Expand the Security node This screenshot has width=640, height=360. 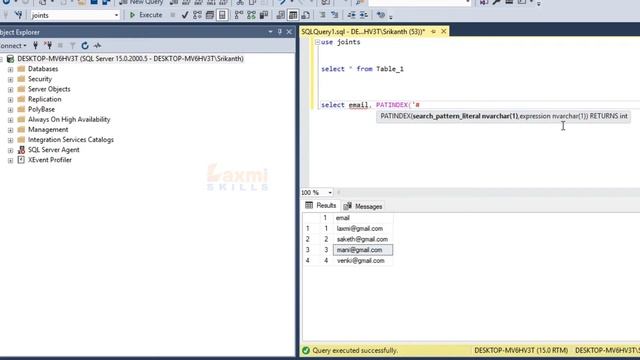11,79
